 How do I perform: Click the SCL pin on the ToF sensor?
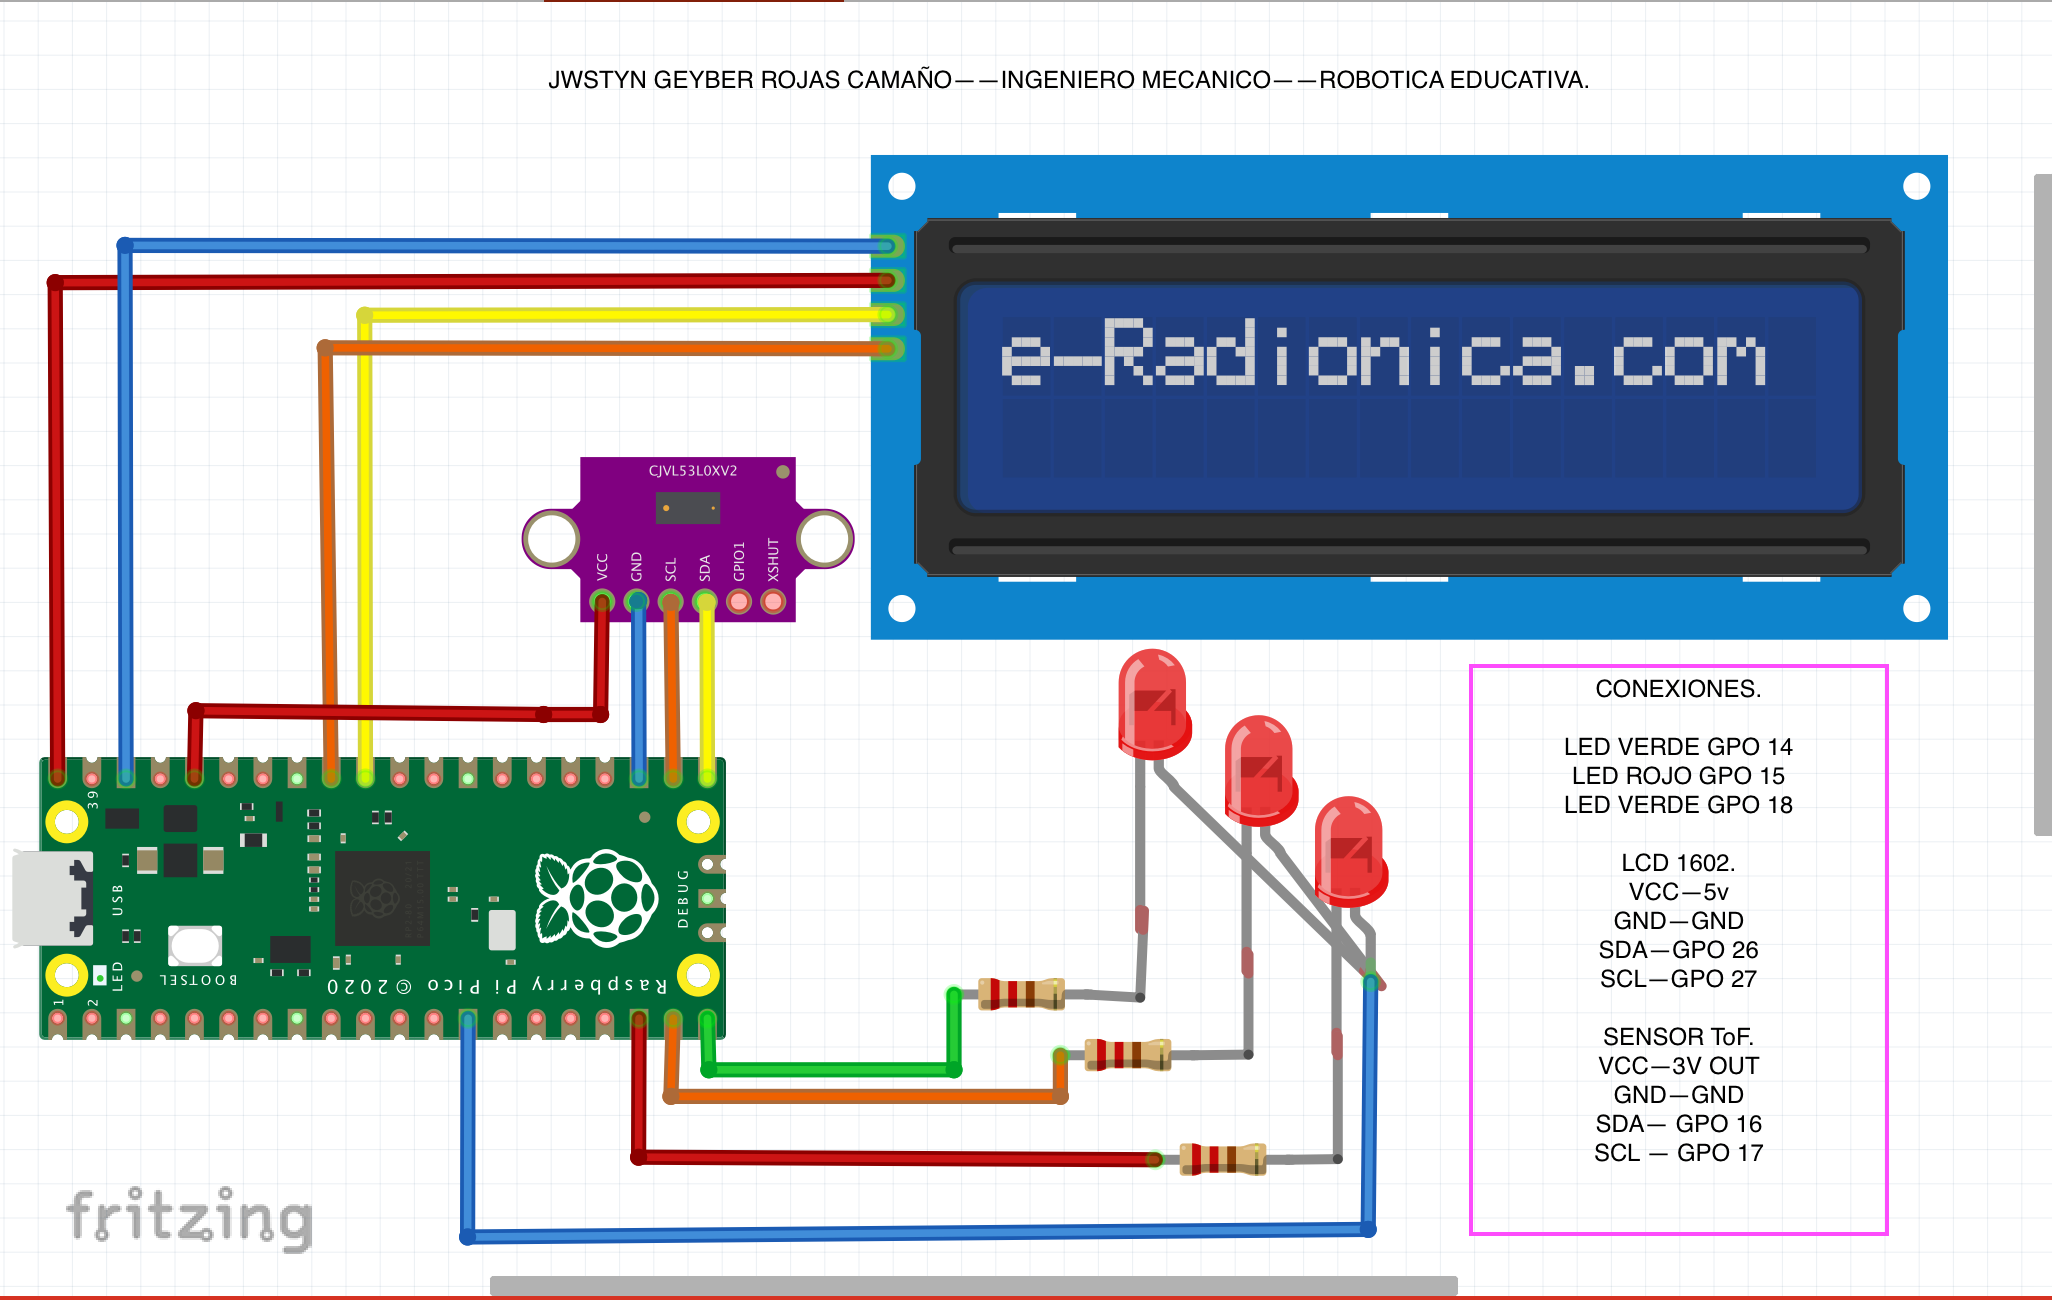point(670,601)
